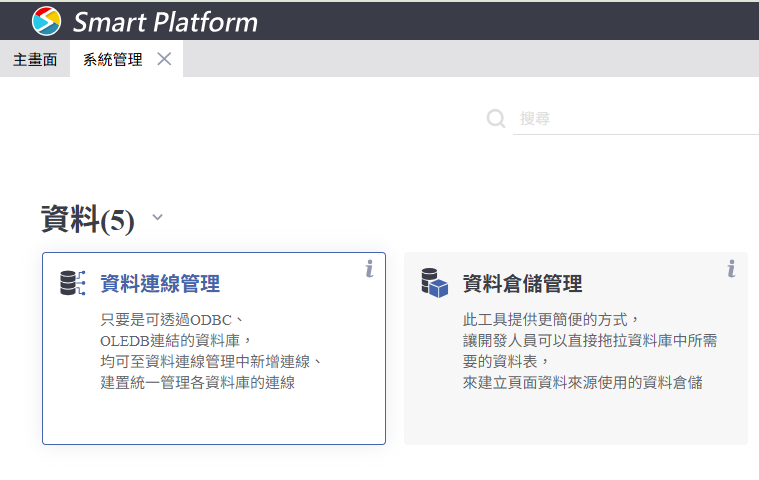Open the 資料倉儲管理 title link
The width and height of the screenshot is (759, 480).
[522, 284]
